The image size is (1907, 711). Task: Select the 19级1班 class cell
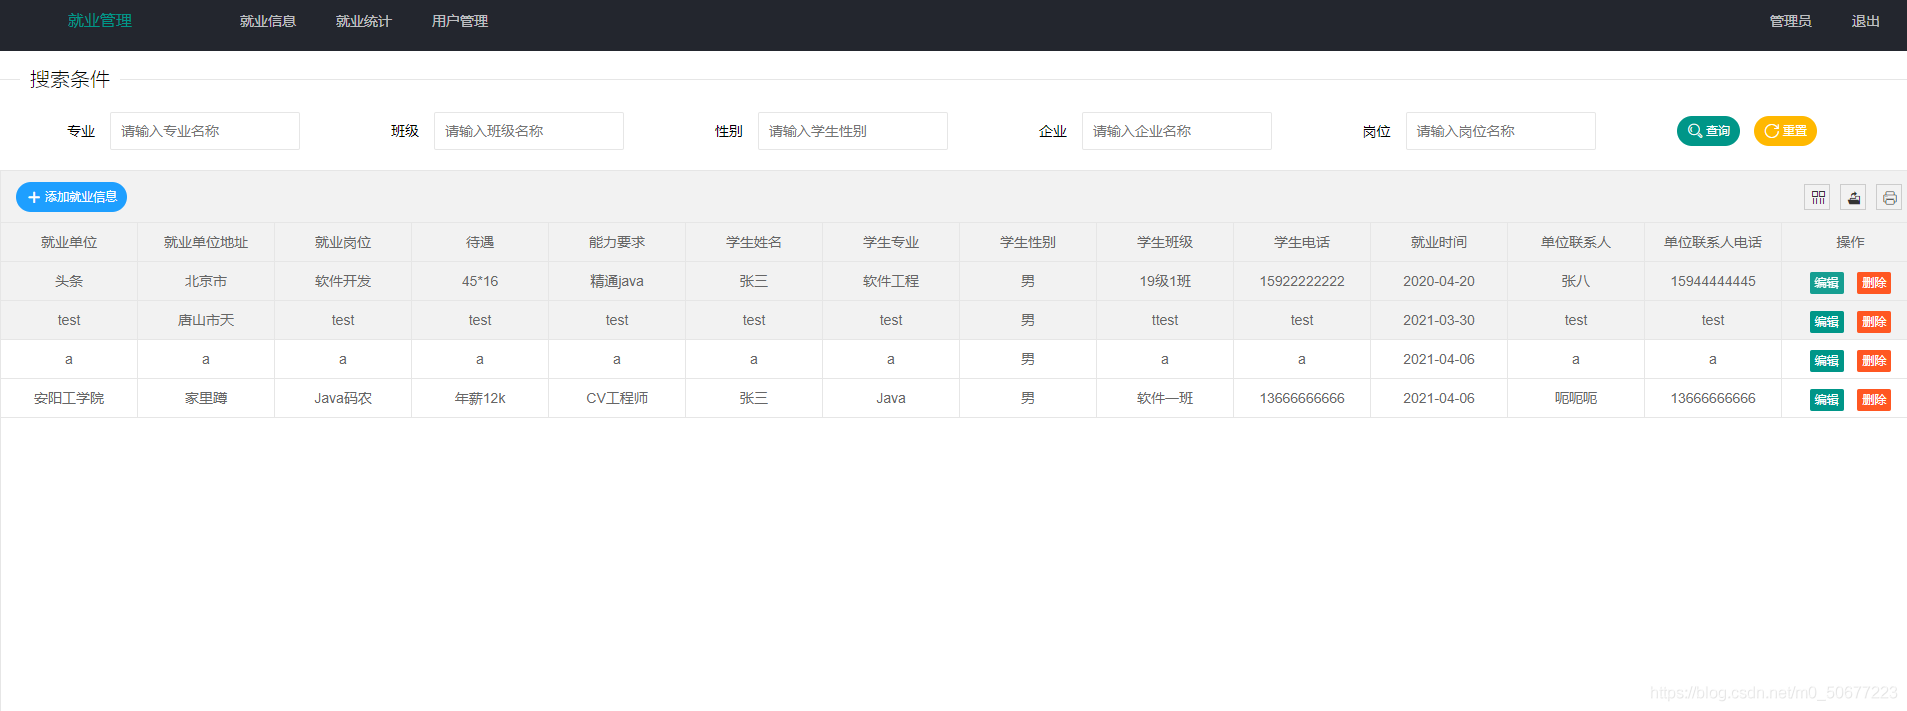click(1165, 281)
